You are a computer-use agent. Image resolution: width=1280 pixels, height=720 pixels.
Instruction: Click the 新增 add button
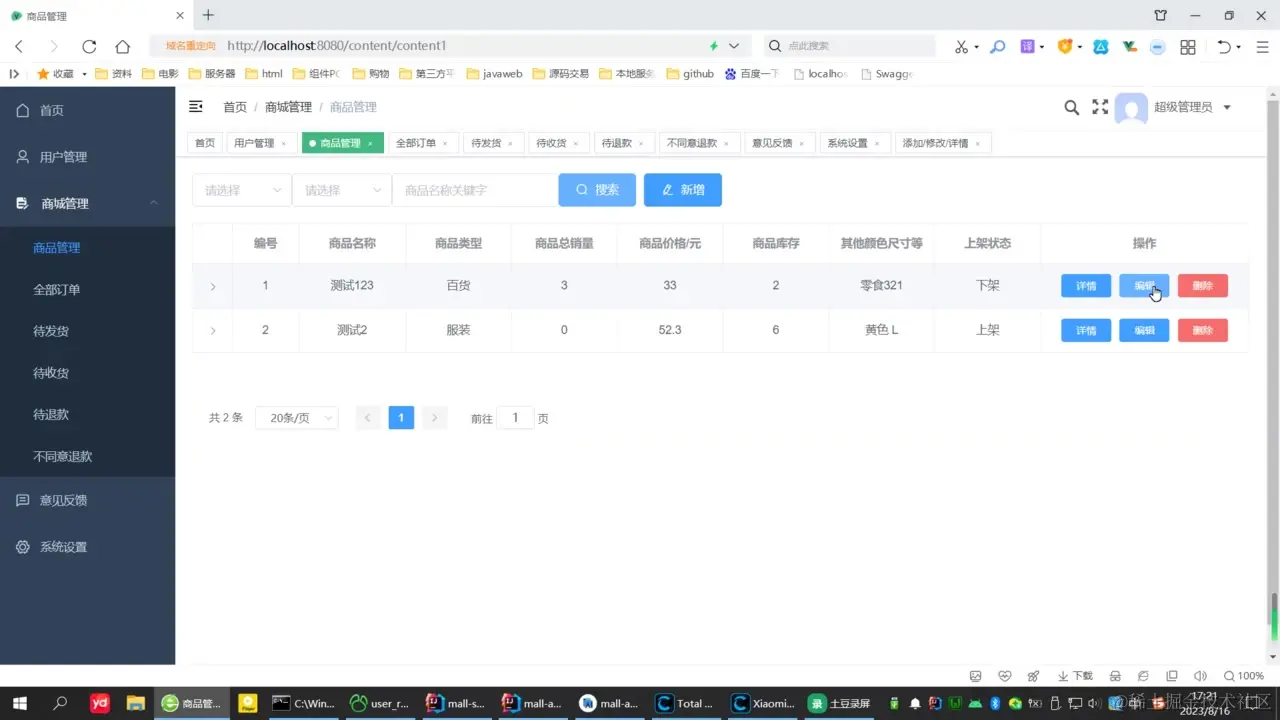coord(683,190)
